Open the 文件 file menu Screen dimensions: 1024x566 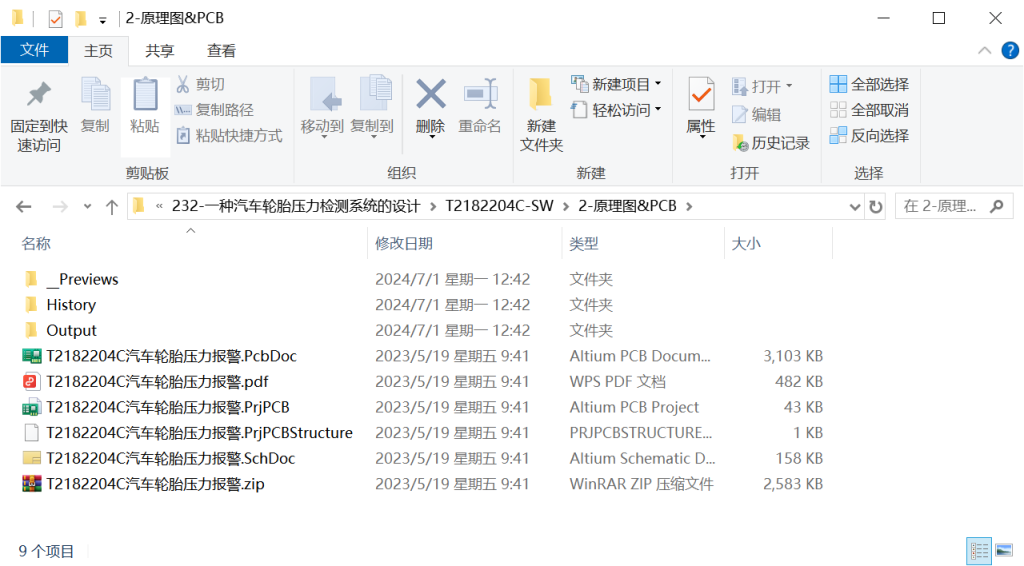[34, 50]
